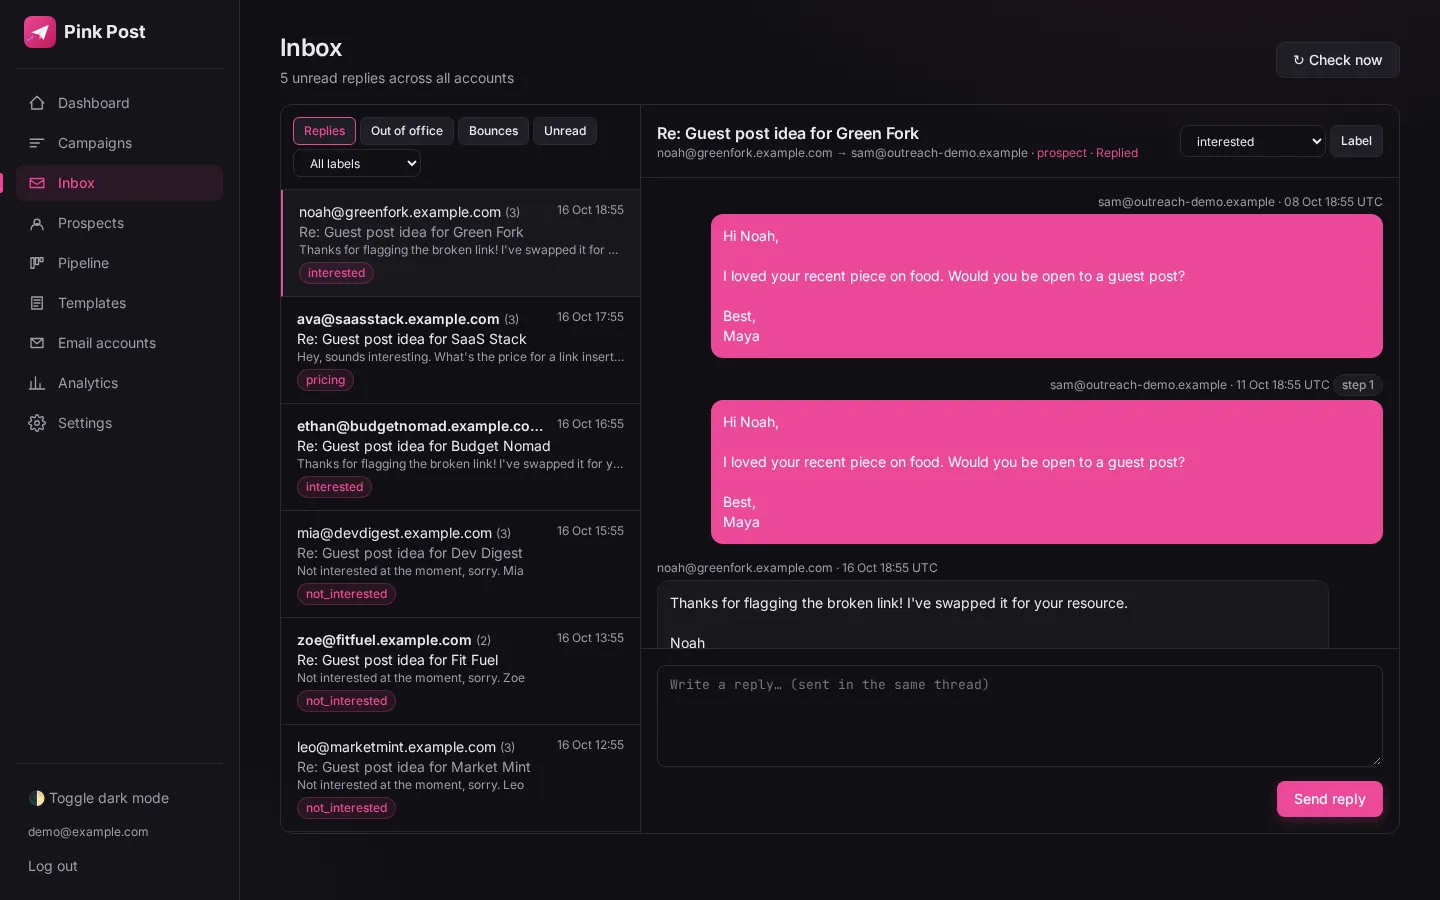Viewport: 1440px width, 900px height.
Task: Click the reply text area
Action: tap(1020, 716)
